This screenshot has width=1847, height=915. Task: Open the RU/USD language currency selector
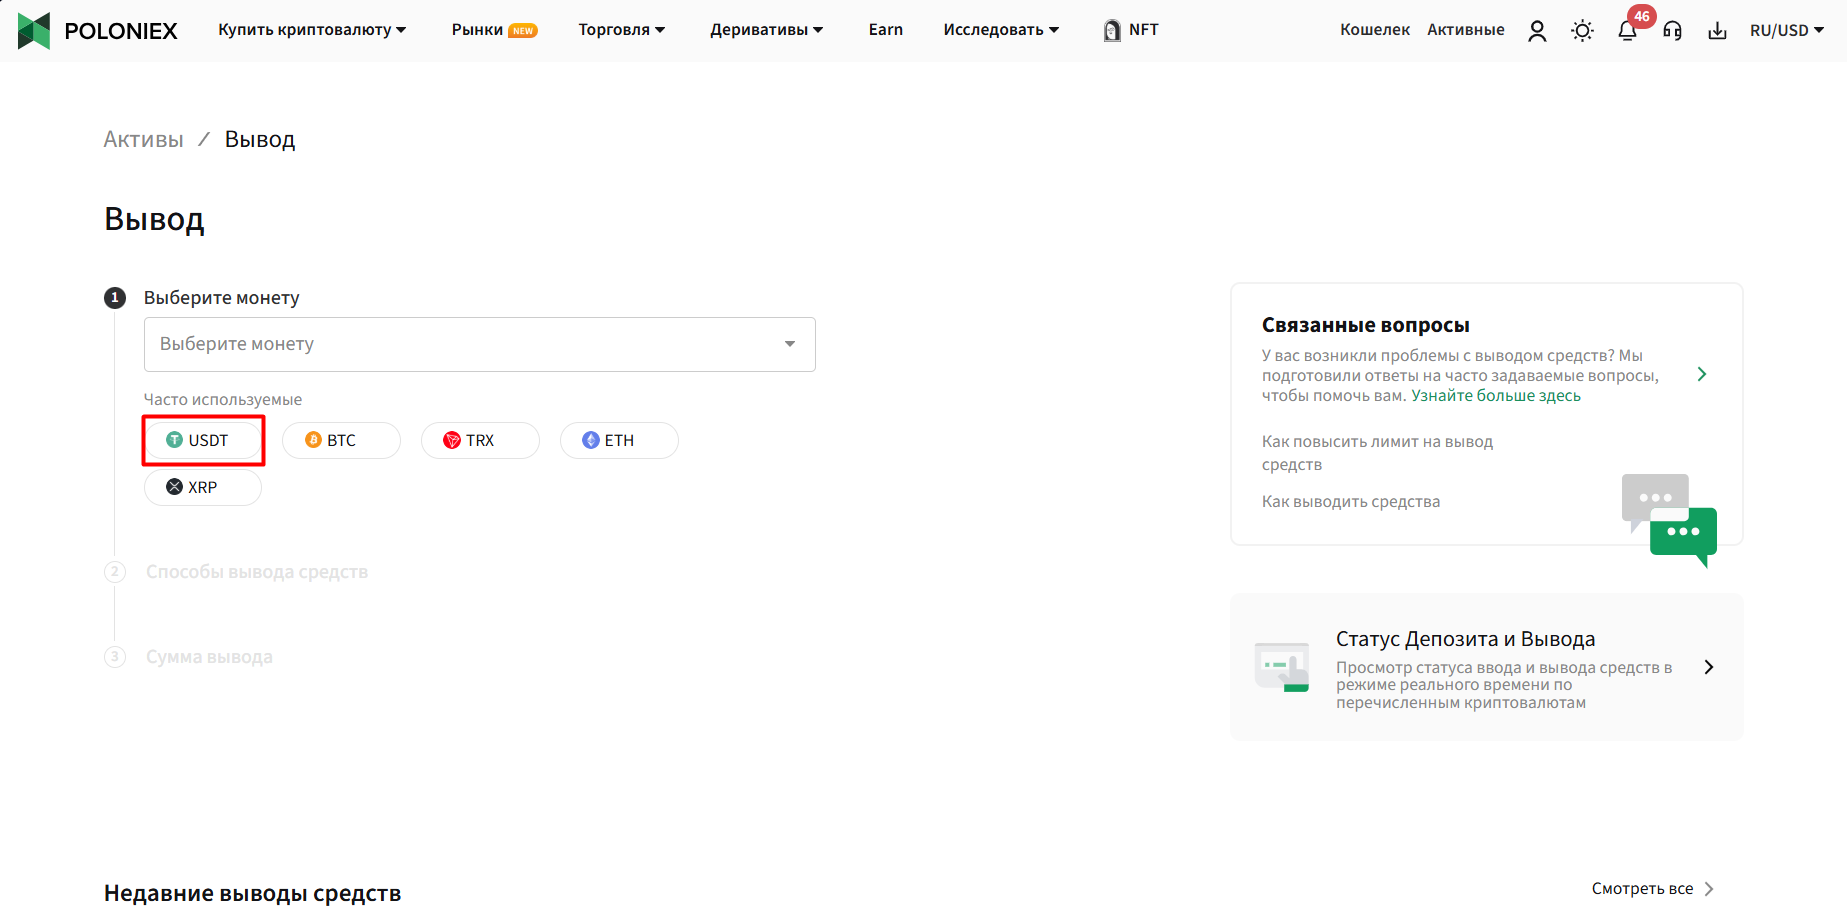[1787, 31]
